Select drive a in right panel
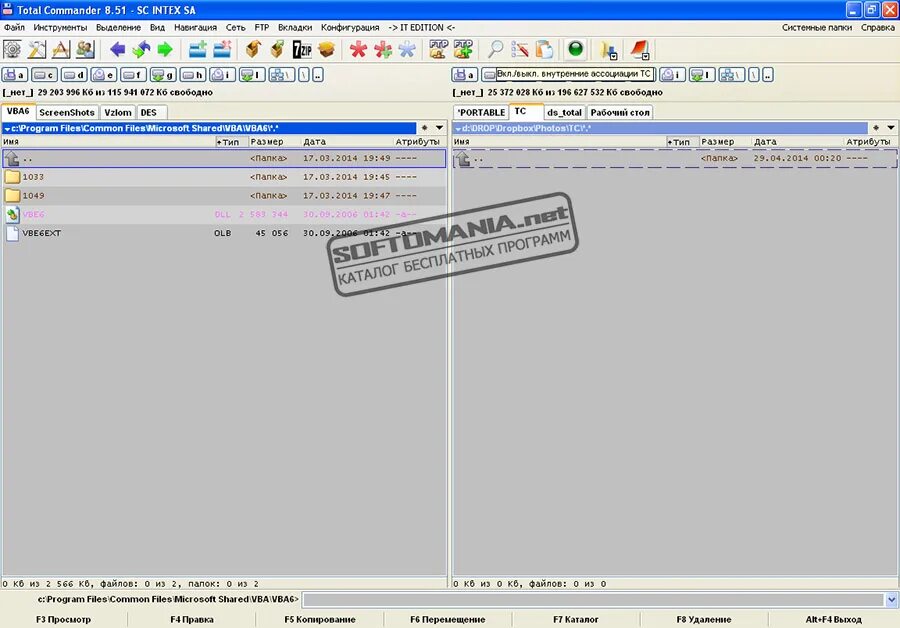This screenshot has width=900, height=628. coord(465,75)
